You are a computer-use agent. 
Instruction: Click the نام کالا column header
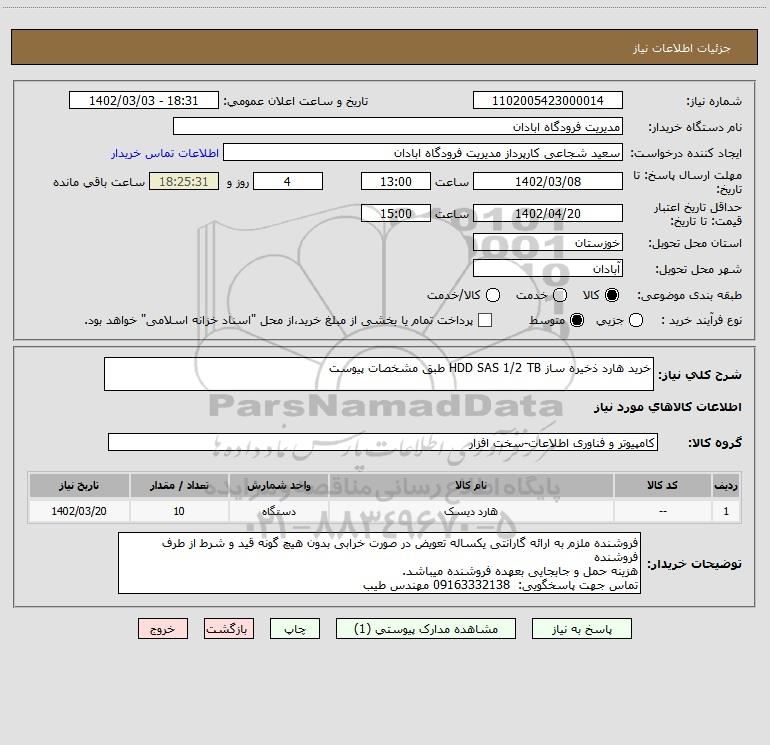point(470,486)
